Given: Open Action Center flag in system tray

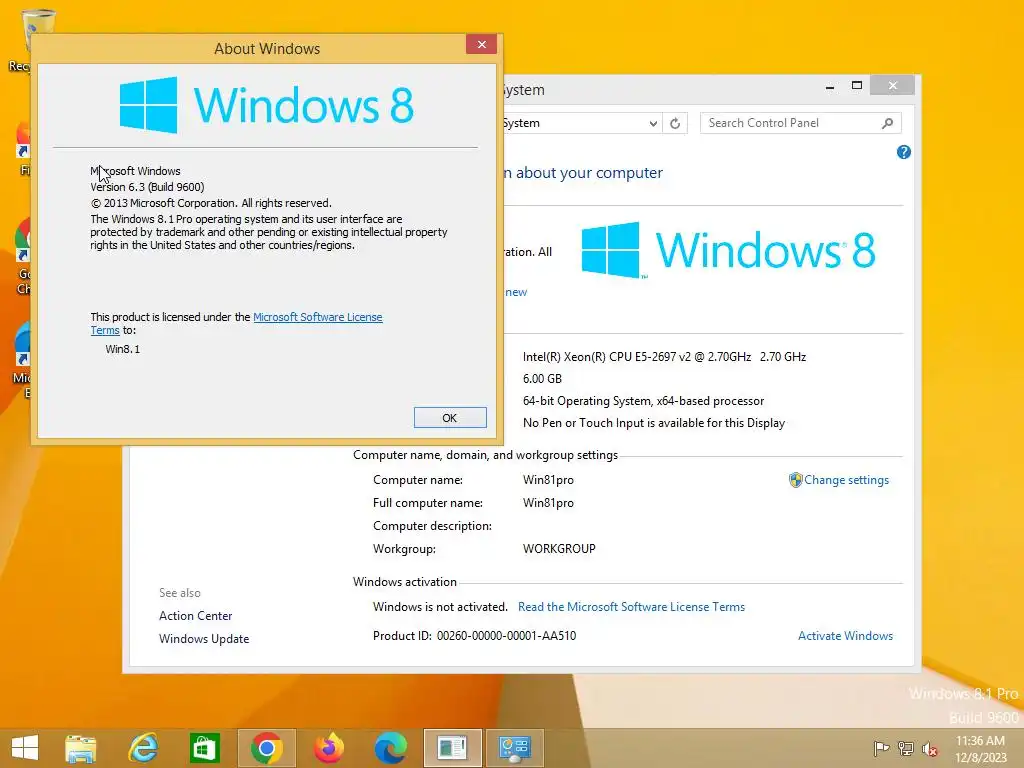Looking at the screenshot, I should 881,748.
